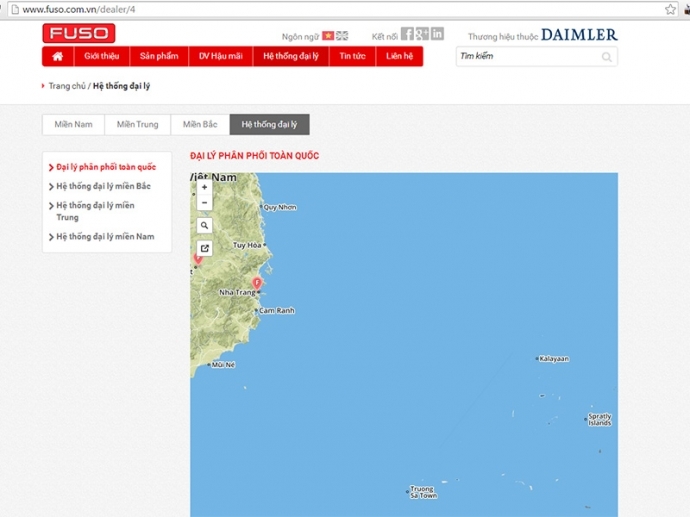Click the Tìm kiếm search input field
Image resolution: width=690 pixels, height=517 pixels.
pos(526,57)
